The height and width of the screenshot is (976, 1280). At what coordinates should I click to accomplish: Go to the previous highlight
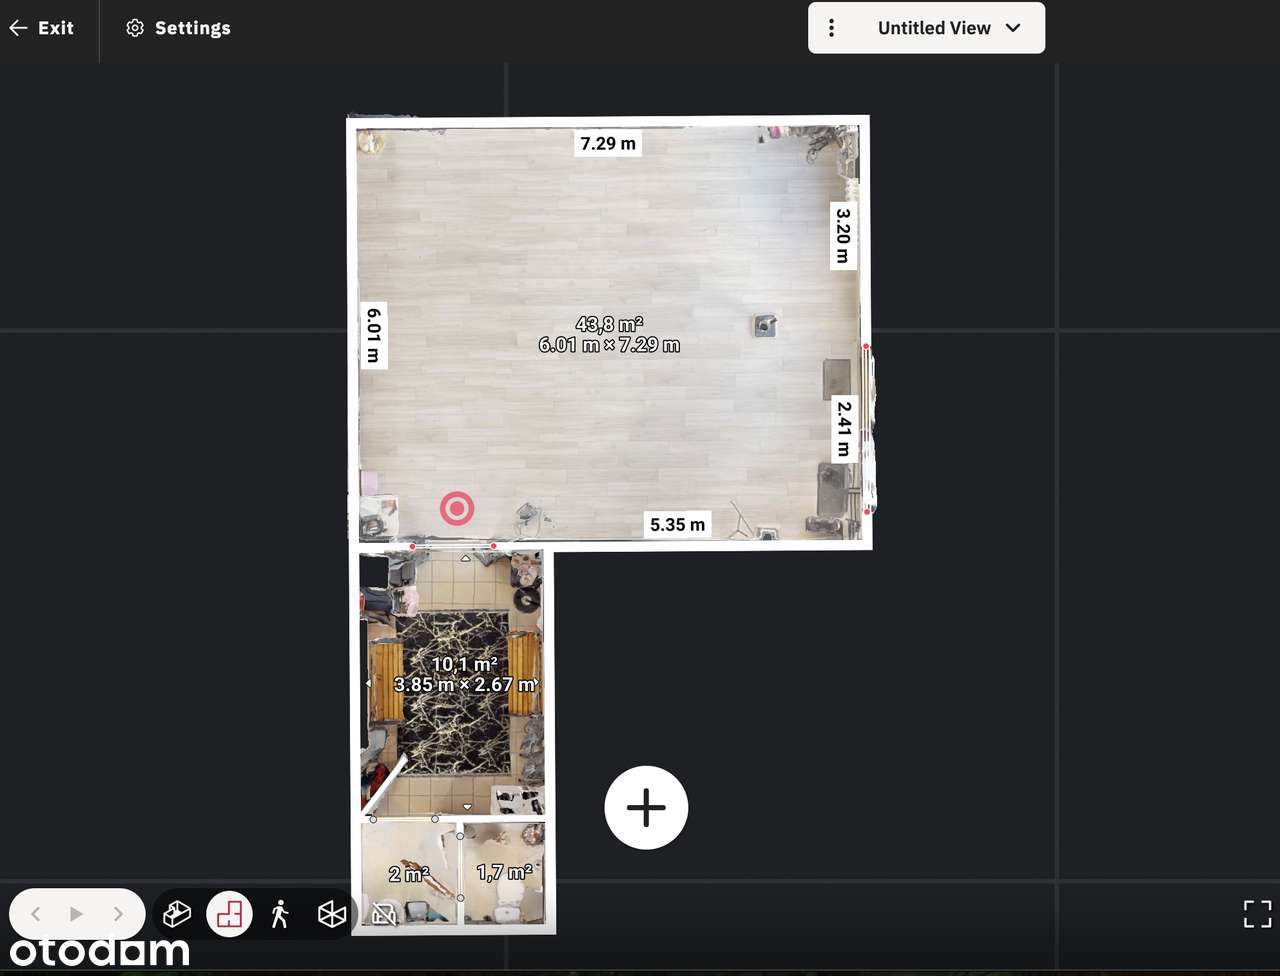tap(36, 914)
